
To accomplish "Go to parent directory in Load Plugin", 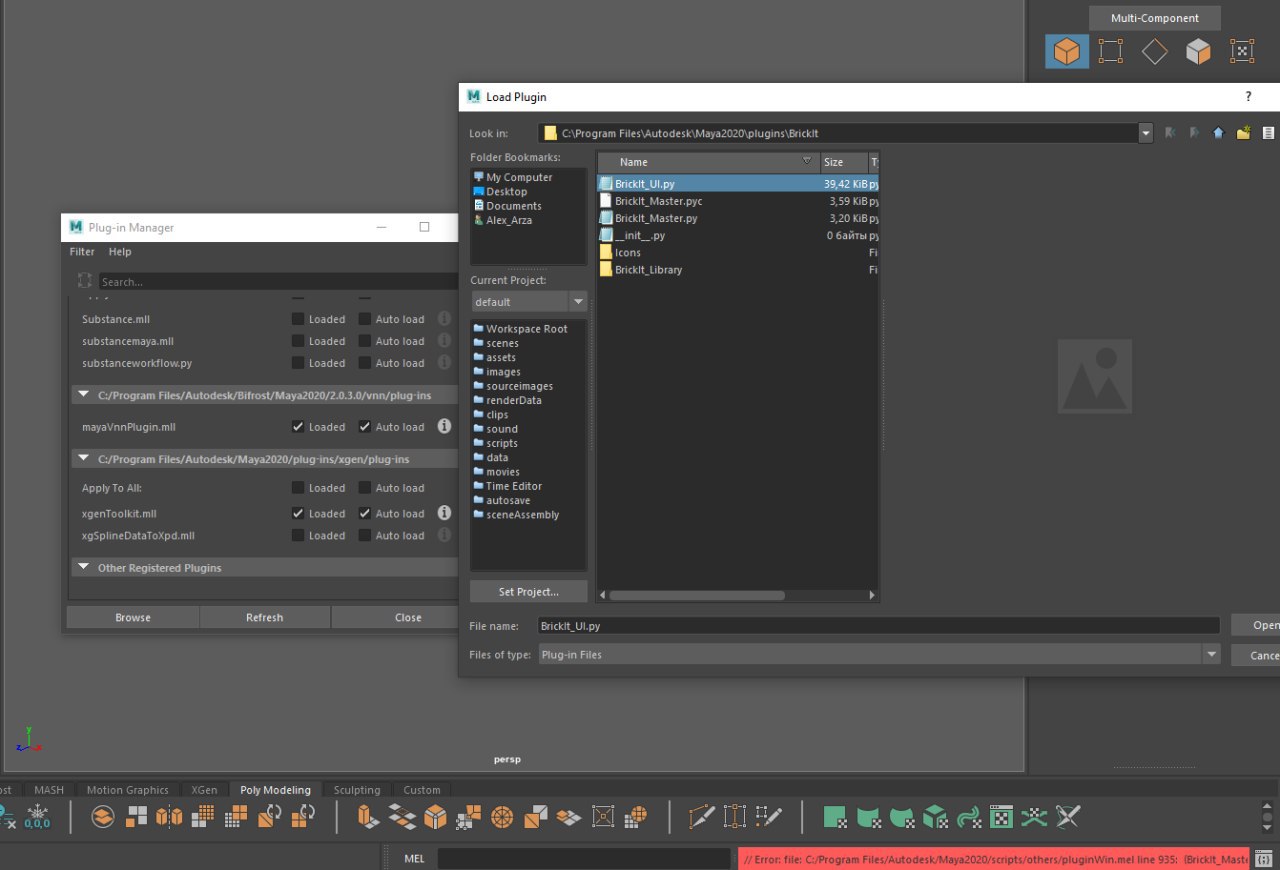I will (1218, 132).
